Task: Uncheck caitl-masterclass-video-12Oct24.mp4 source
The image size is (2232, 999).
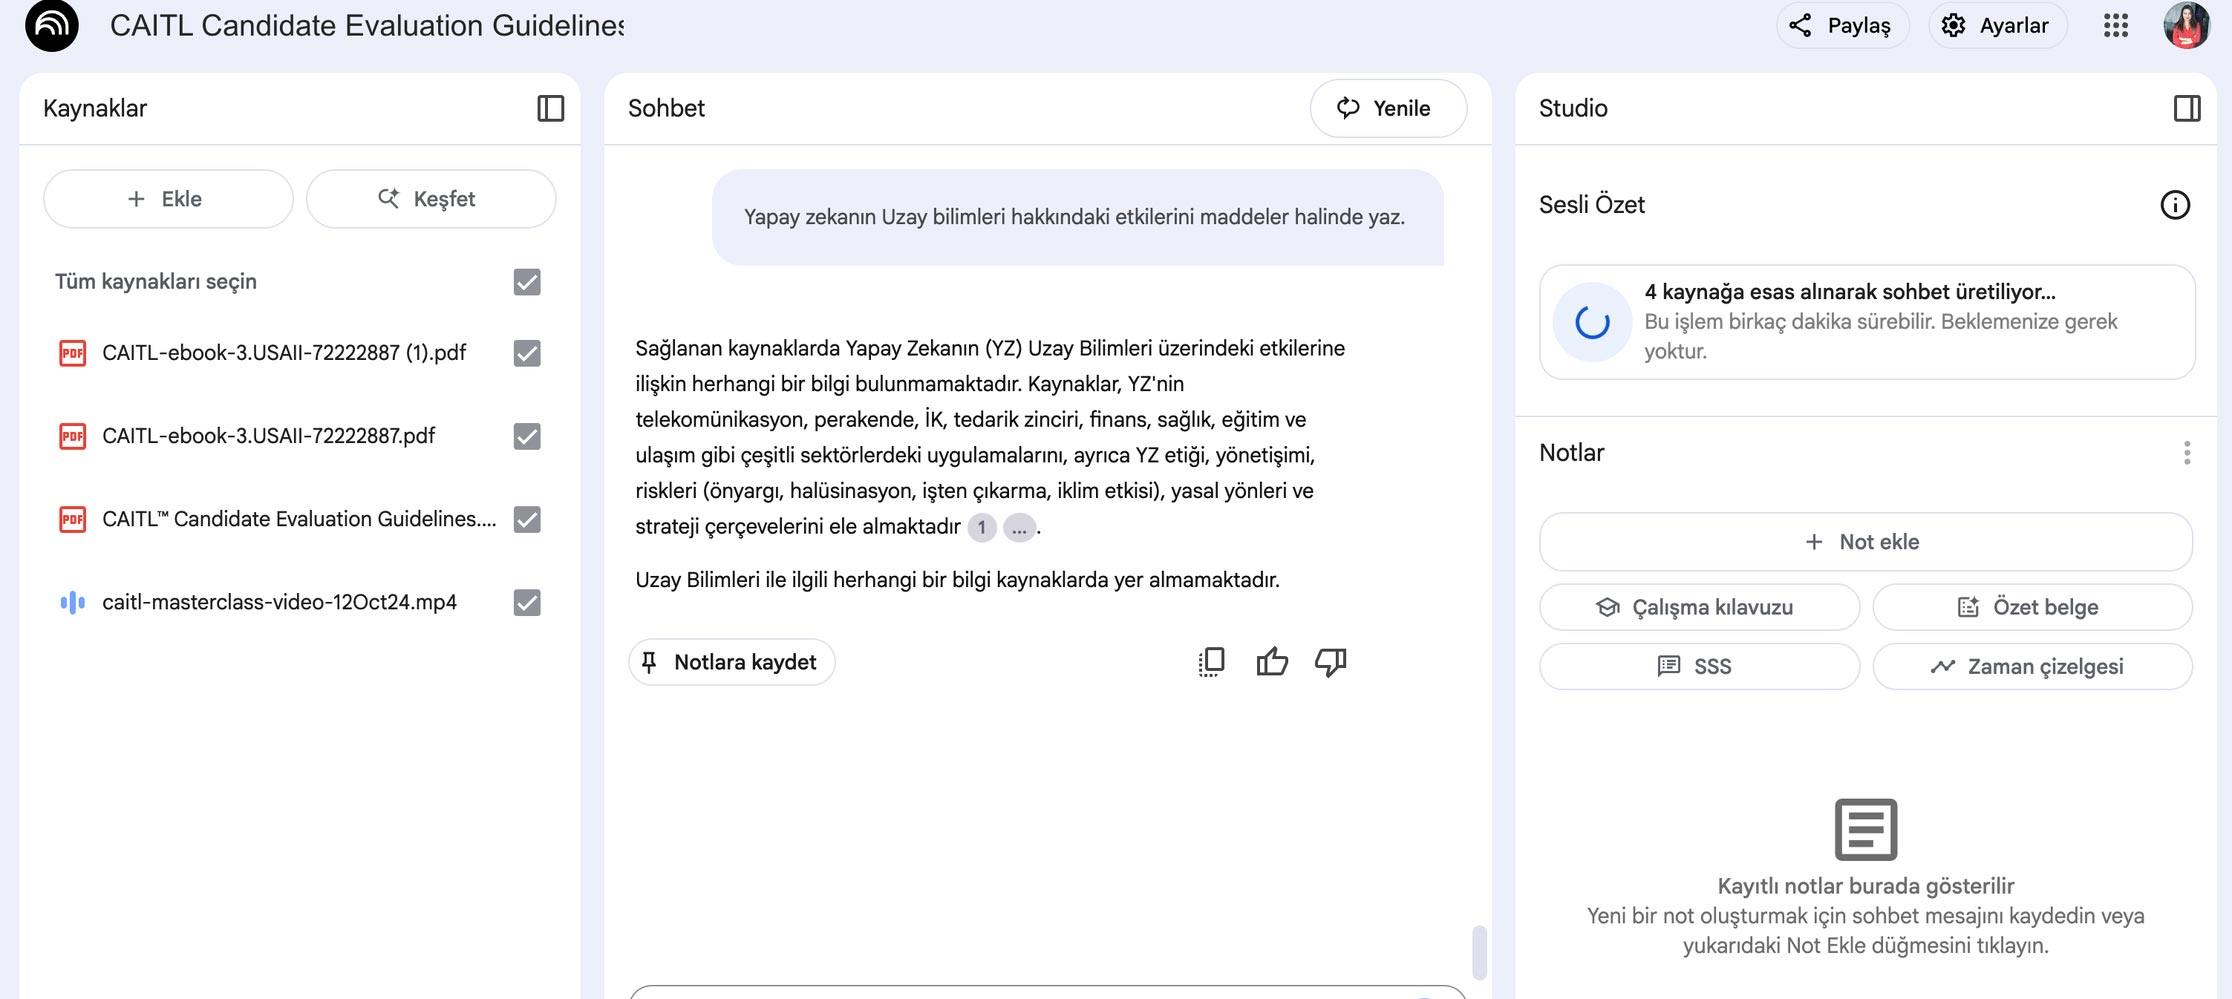Action: click(x=527, y=602)
